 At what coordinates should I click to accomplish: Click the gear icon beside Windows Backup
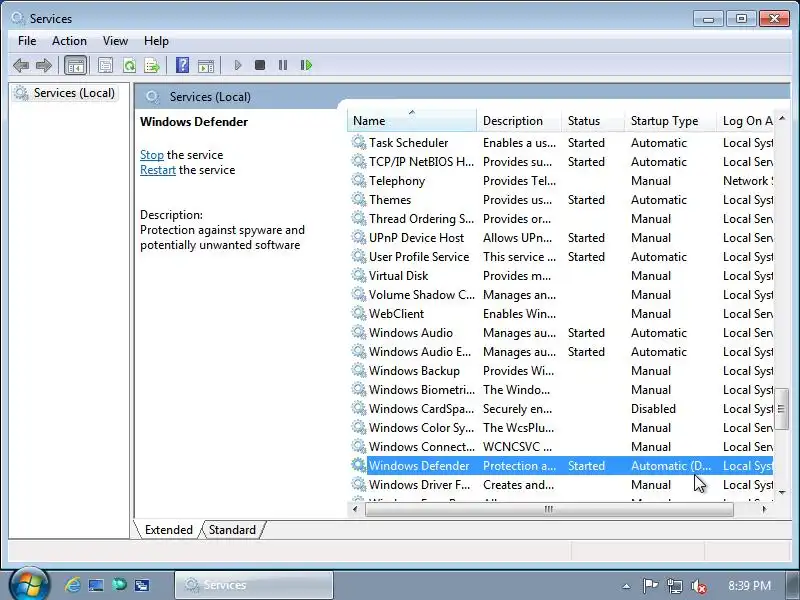(x=359, y=370)
